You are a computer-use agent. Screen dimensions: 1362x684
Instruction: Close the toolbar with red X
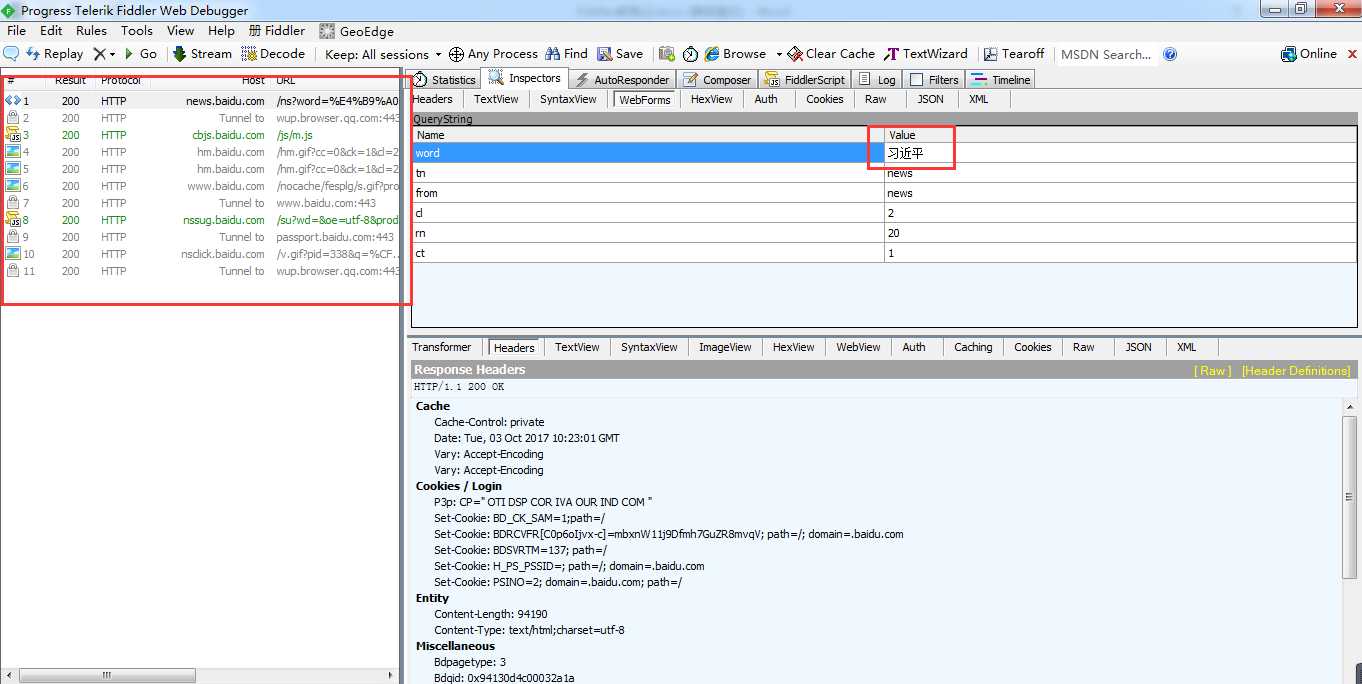pyautogui.click(x=1352, y=54)
